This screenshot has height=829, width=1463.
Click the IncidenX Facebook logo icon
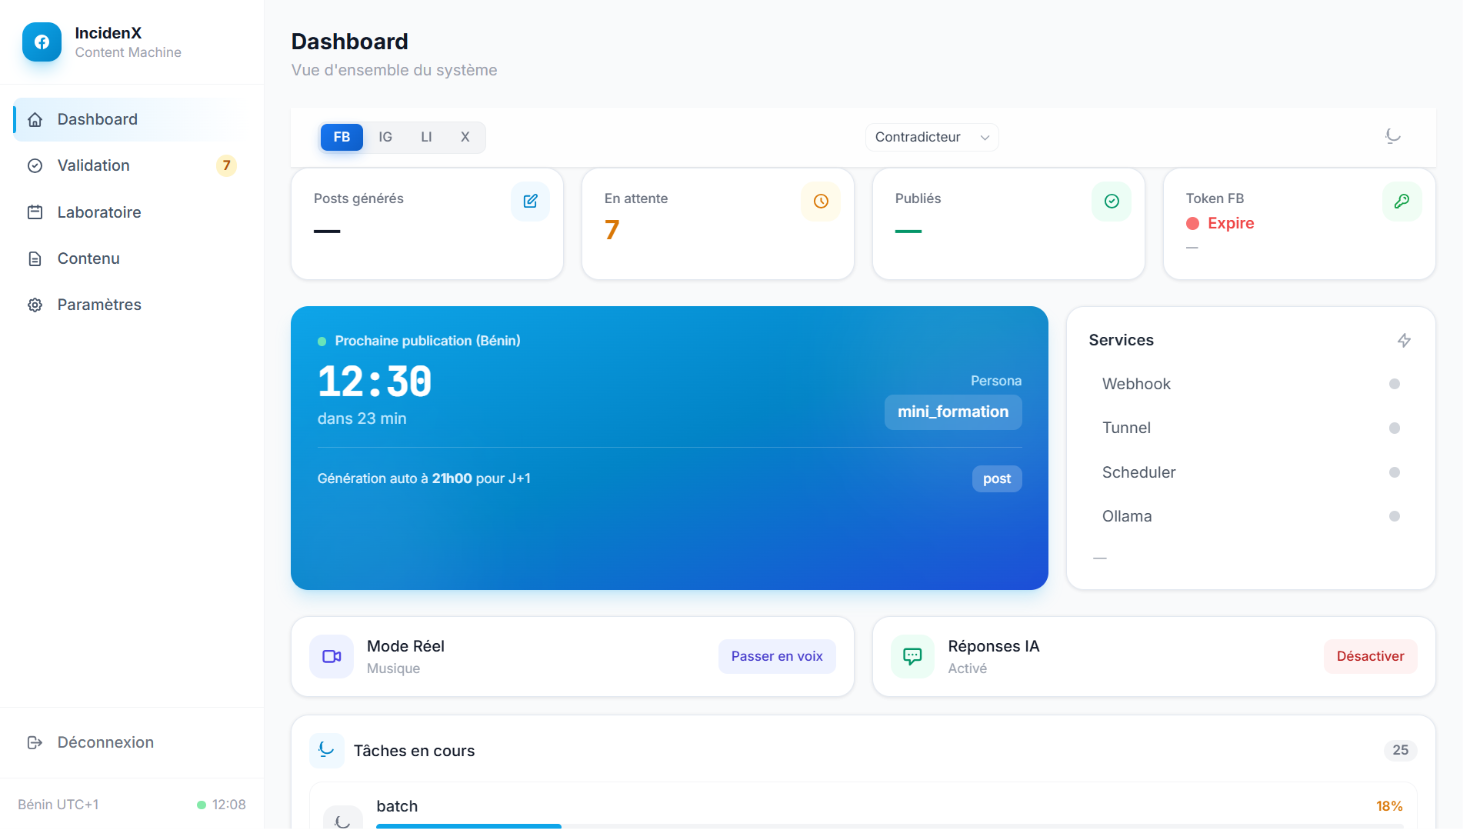click(x=42, y=42)
